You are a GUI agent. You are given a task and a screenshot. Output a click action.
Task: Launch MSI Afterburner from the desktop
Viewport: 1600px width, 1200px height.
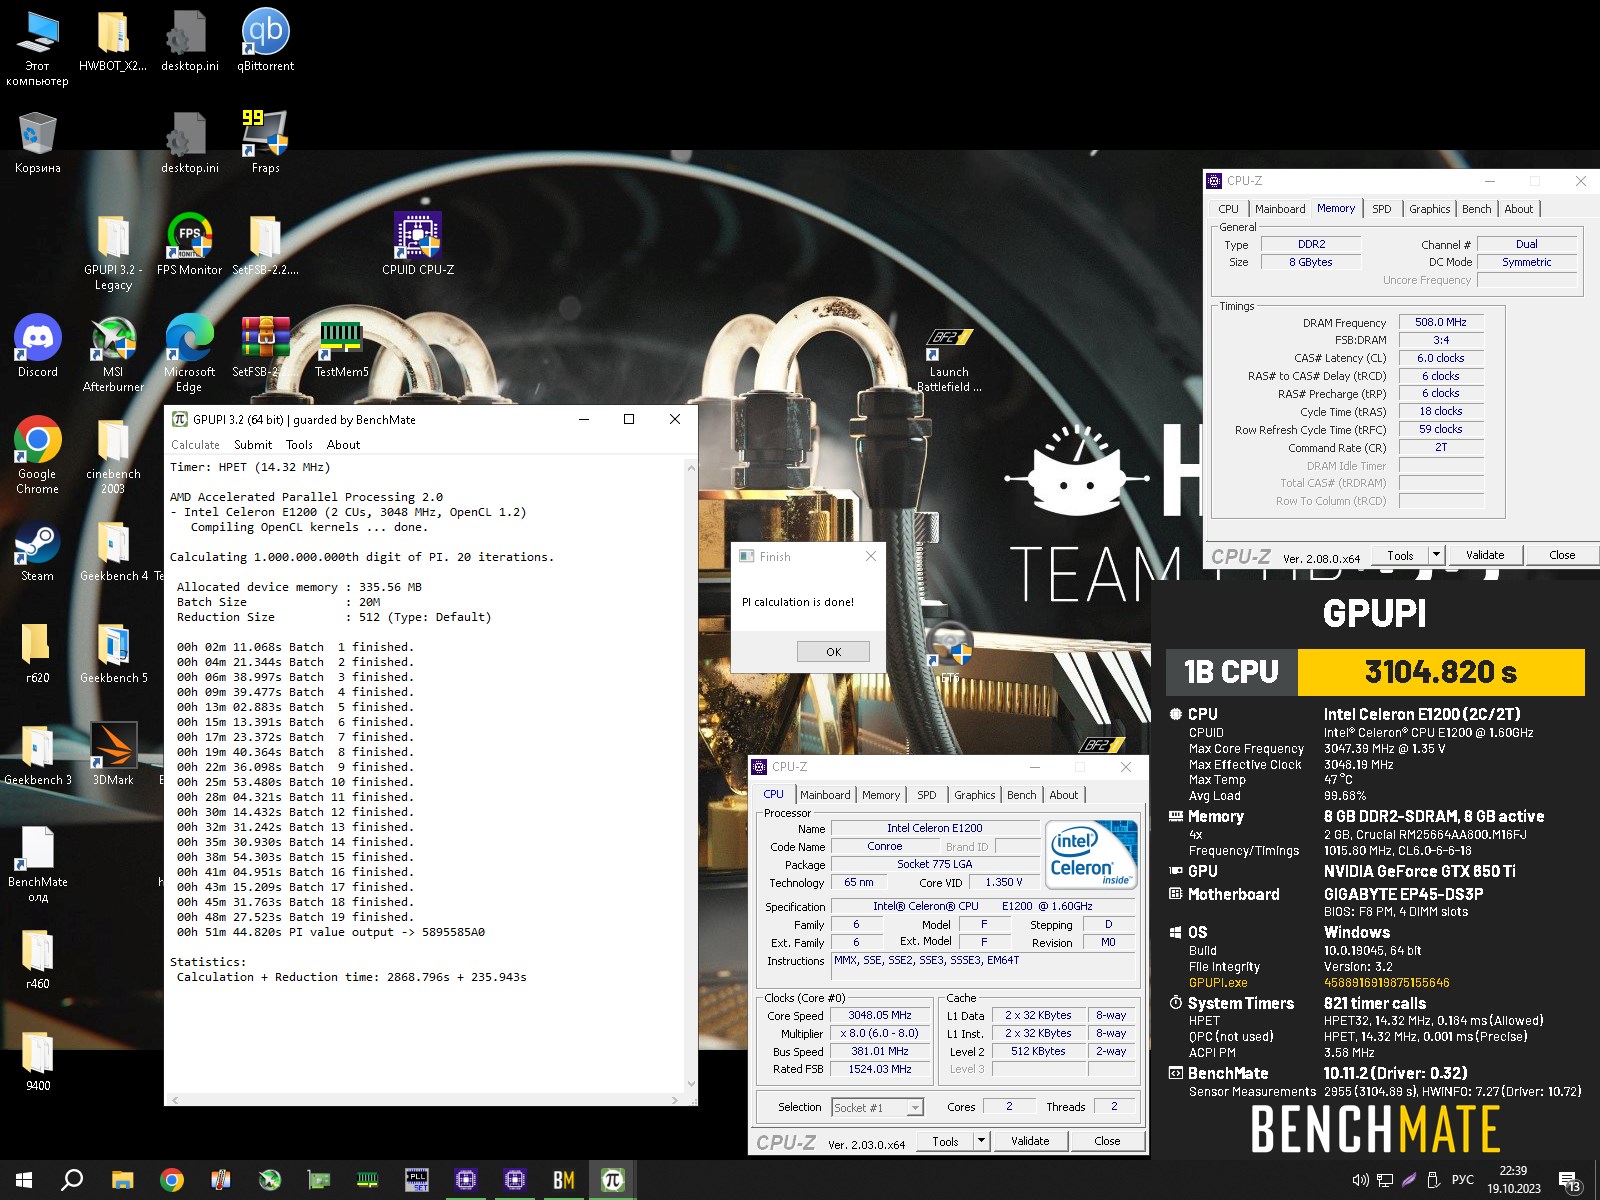pyautogui.click(x=113, y=353)
